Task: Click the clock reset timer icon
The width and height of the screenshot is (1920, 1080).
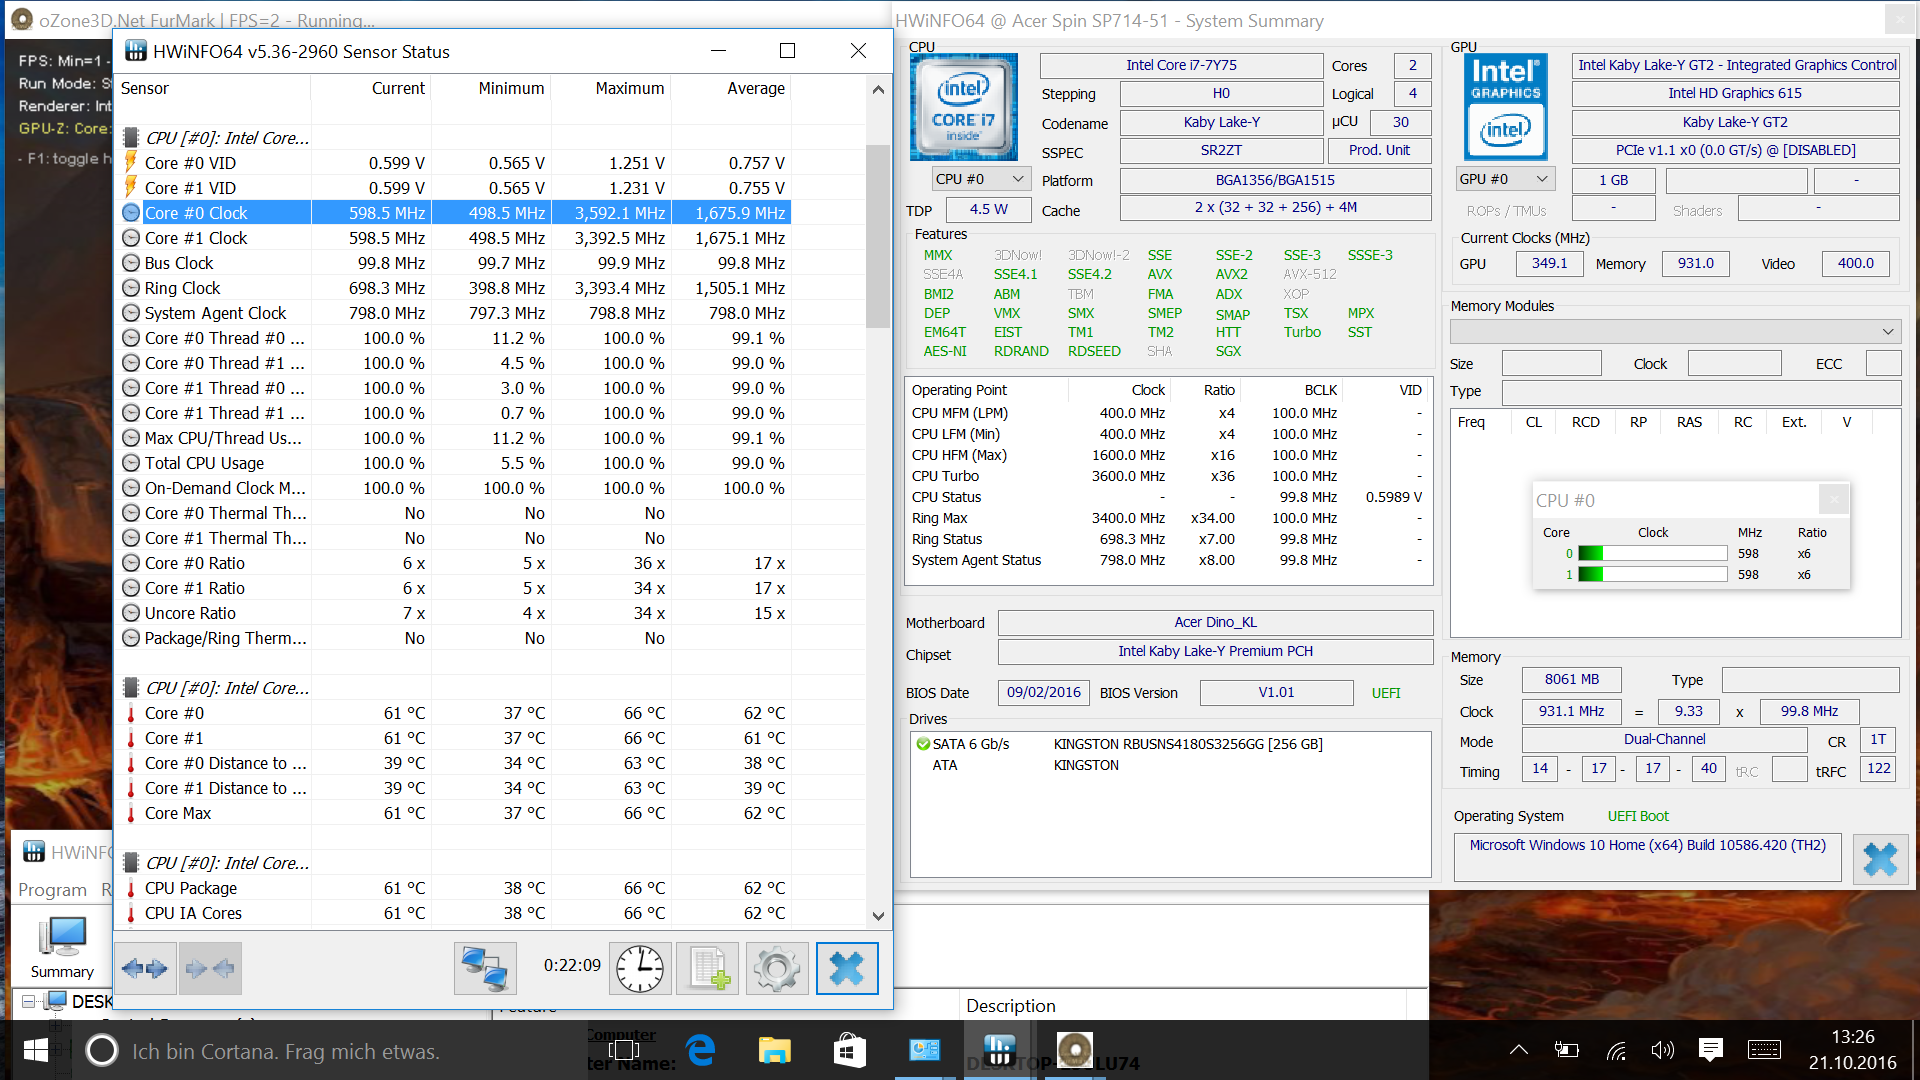Action: tap(639, 968)
